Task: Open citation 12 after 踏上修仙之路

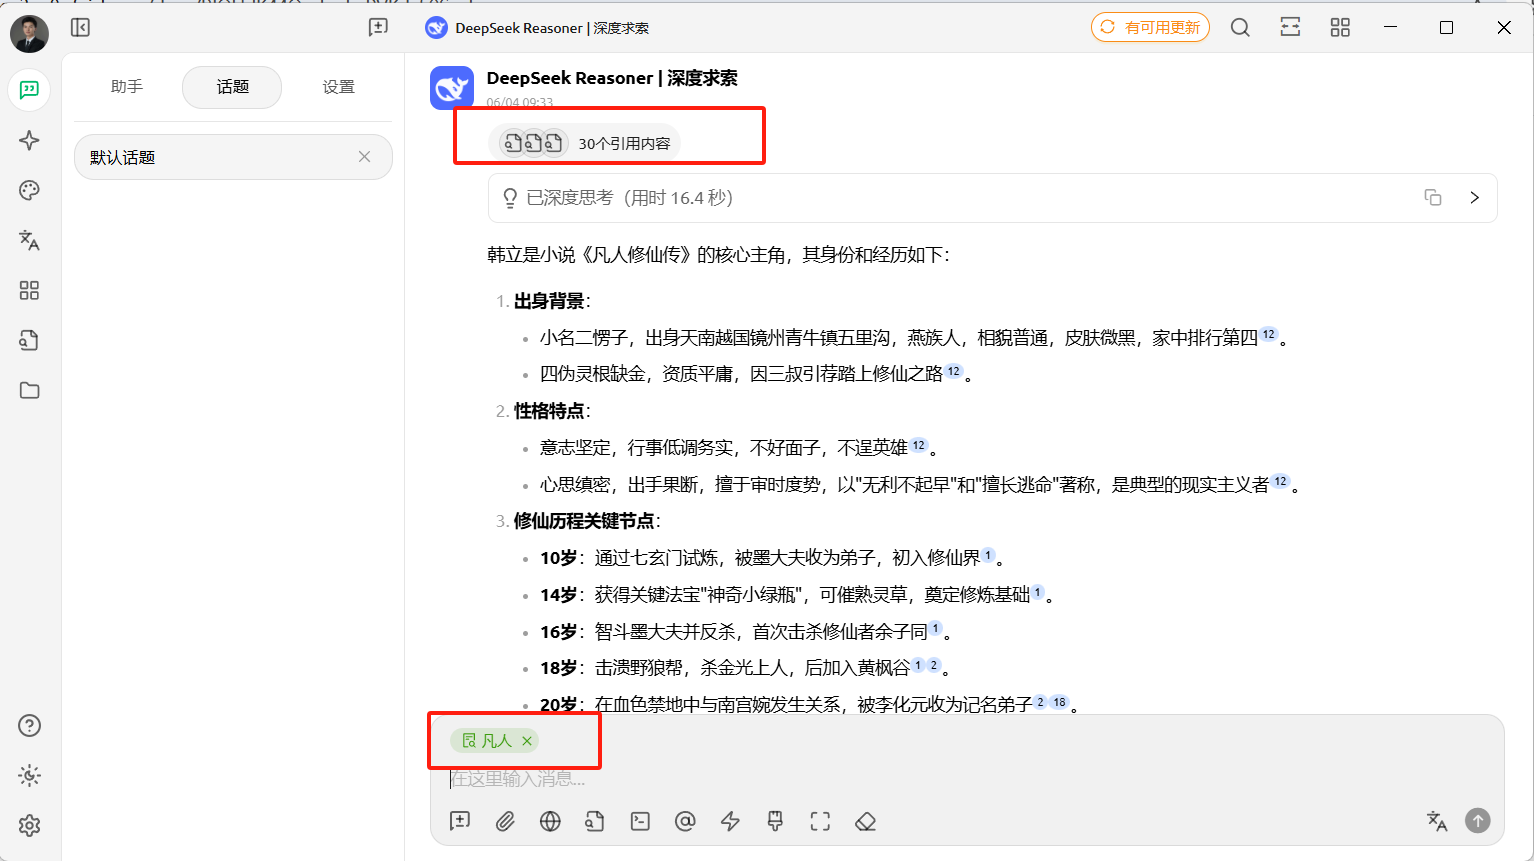Action: click(x=954, y=371)
